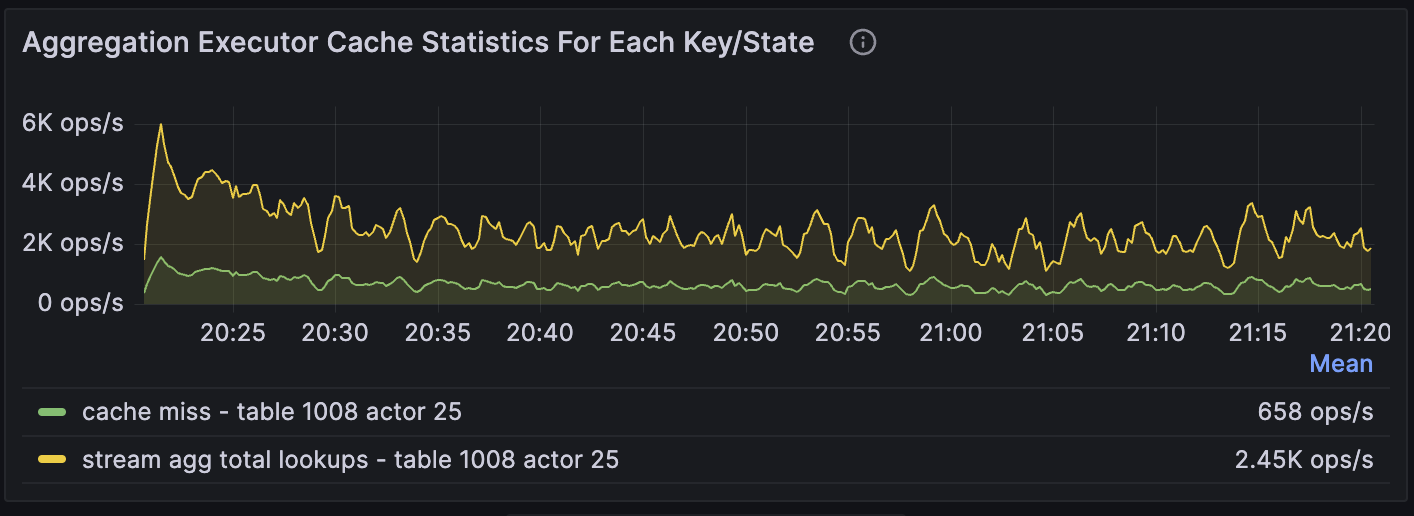The image size is (1414, 516).
Task: Open color picker for yellow stream agg swatch
Action: click(52, 460)
